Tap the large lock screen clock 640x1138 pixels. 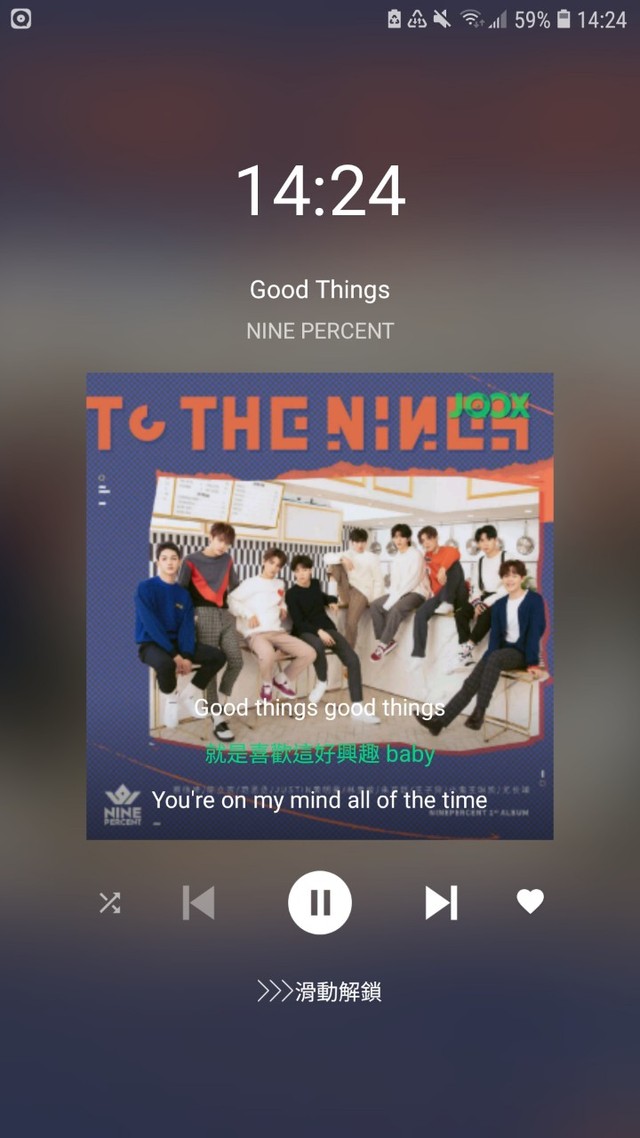(x=320, y=191)
